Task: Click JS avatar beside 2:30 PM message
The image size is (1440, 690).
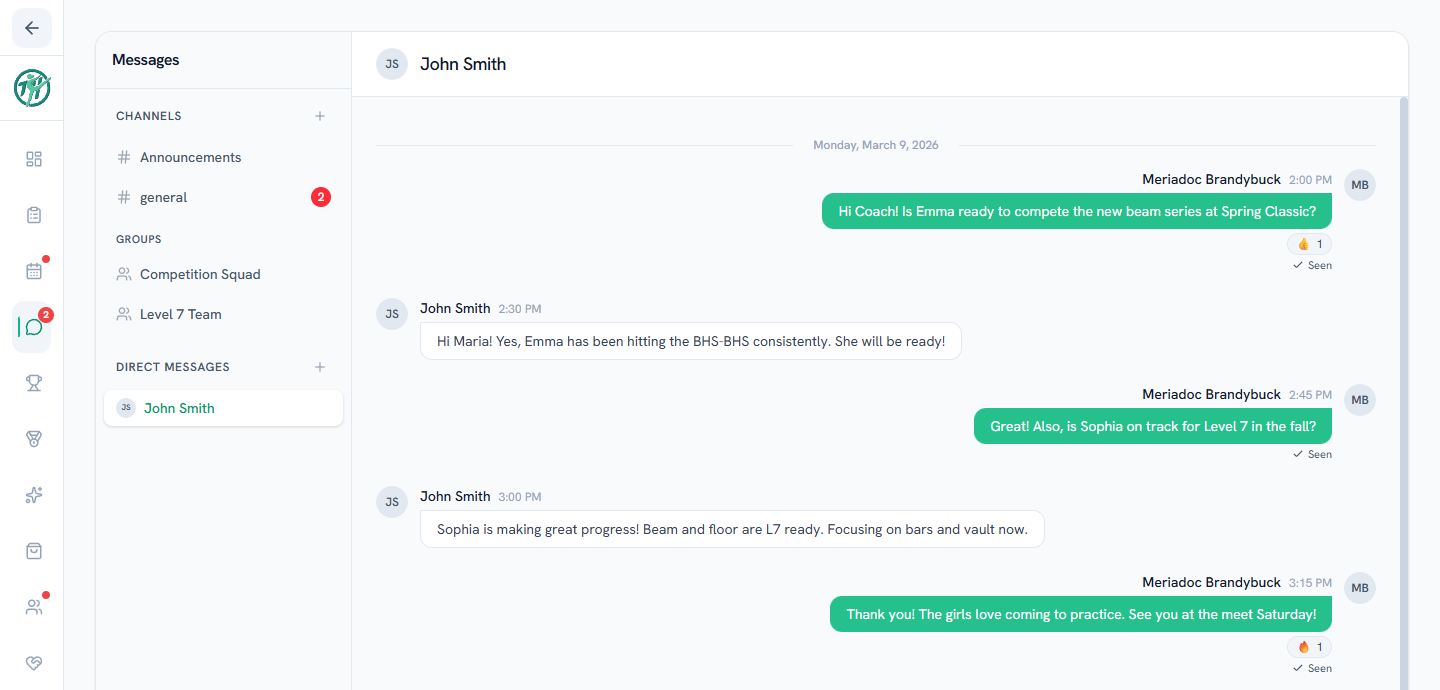Action: 392,313
